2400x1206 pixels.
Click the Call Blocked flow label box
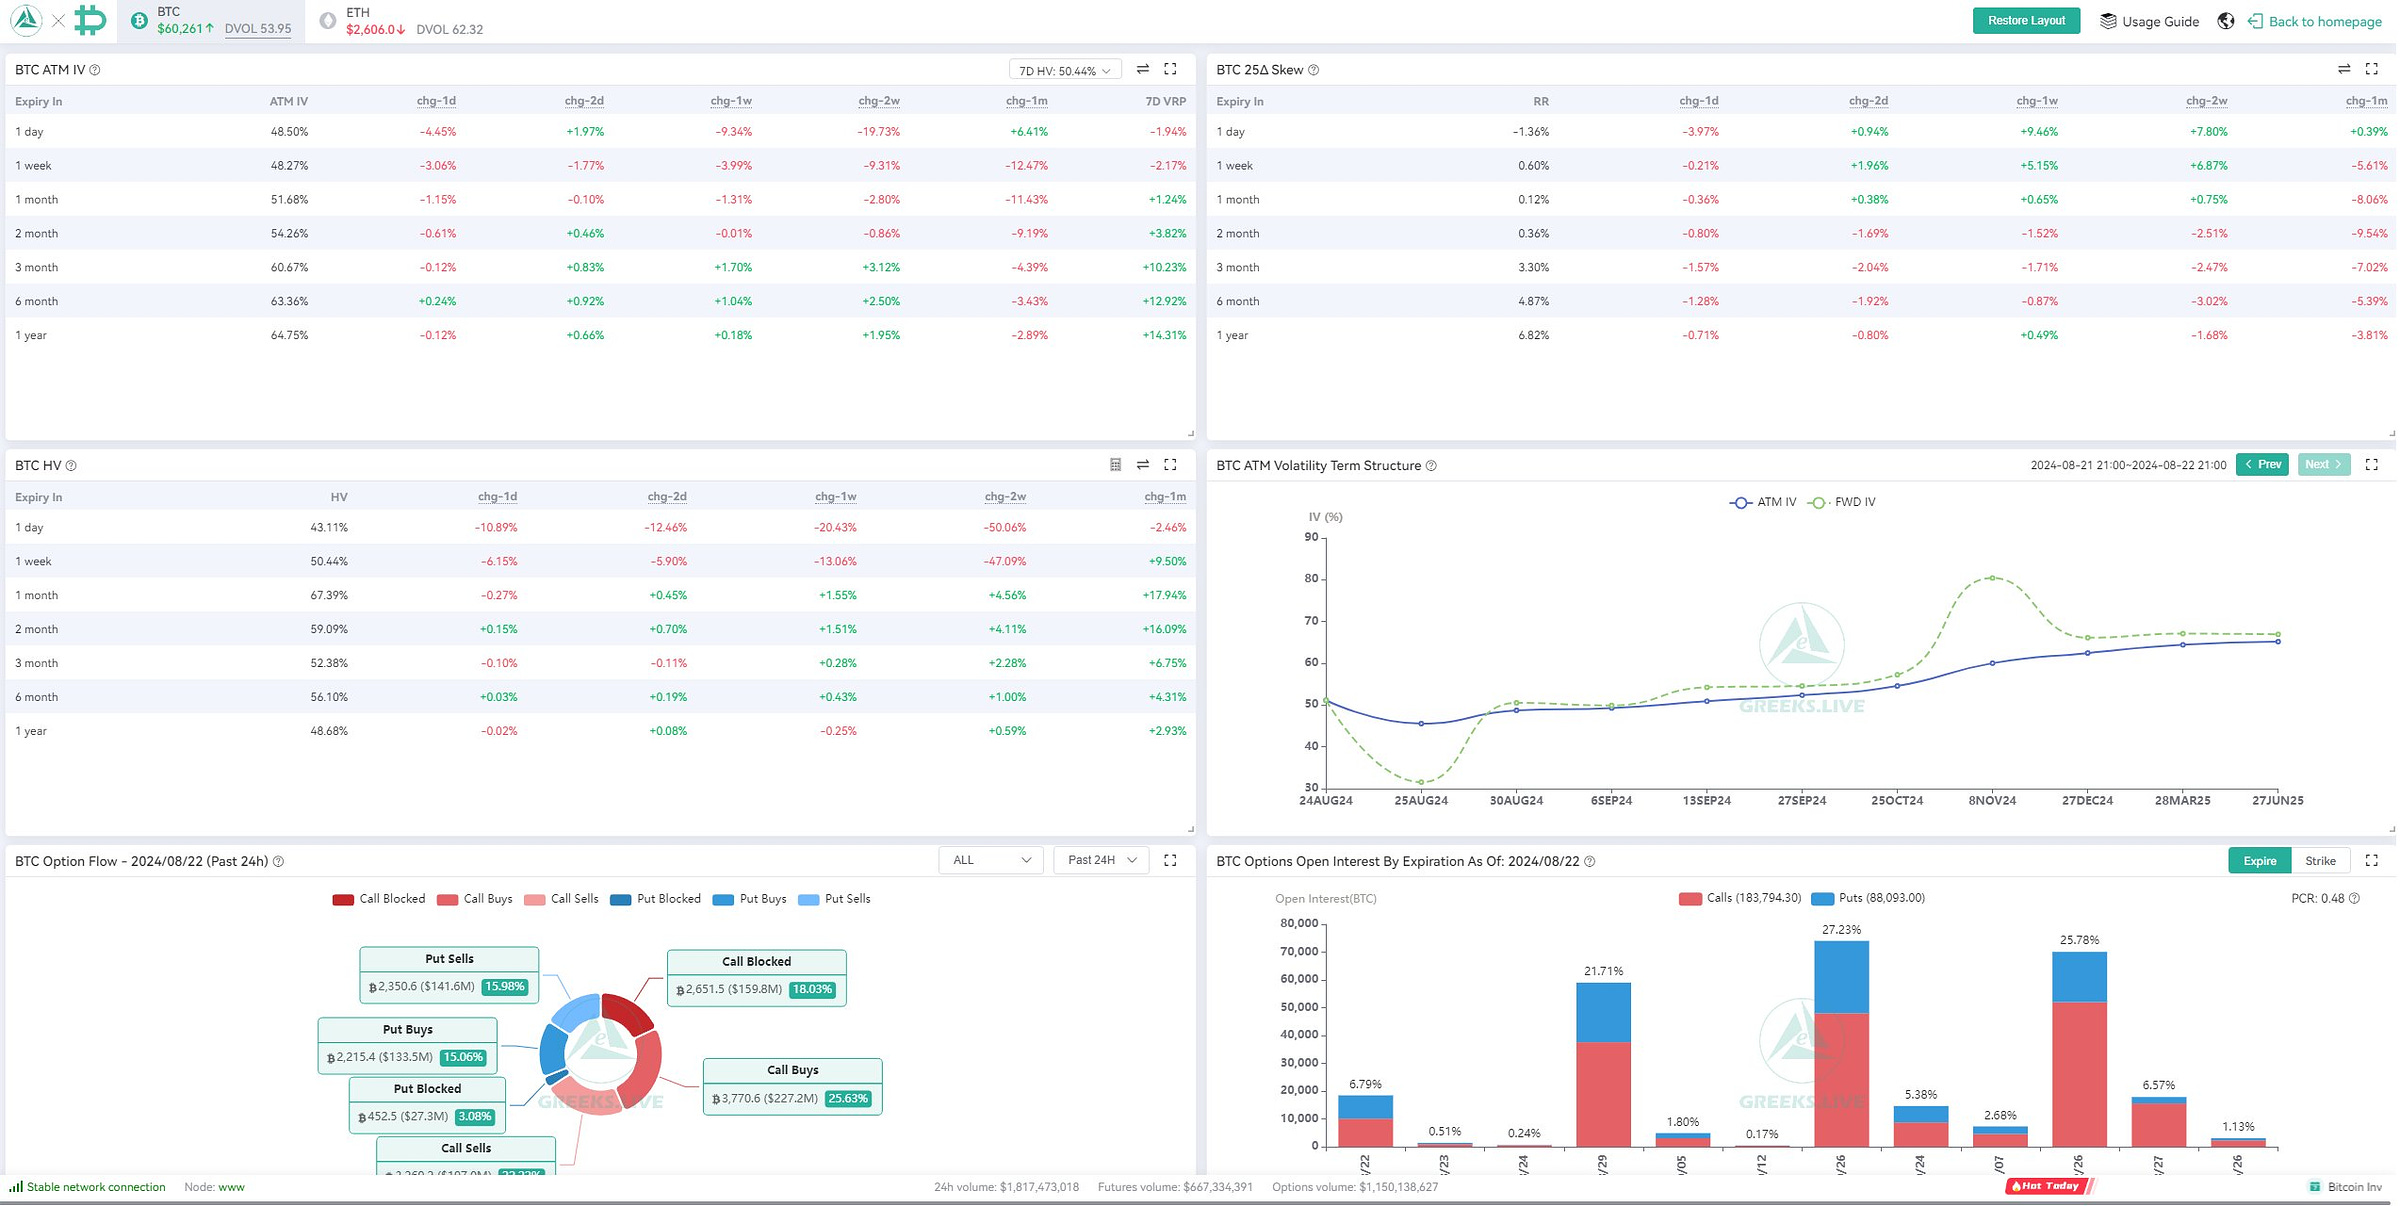tap(757, 978)
